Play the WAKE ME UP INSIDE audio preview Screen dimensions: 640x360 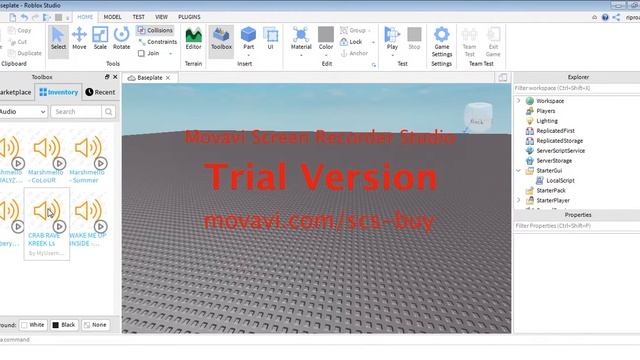[100, 226]
